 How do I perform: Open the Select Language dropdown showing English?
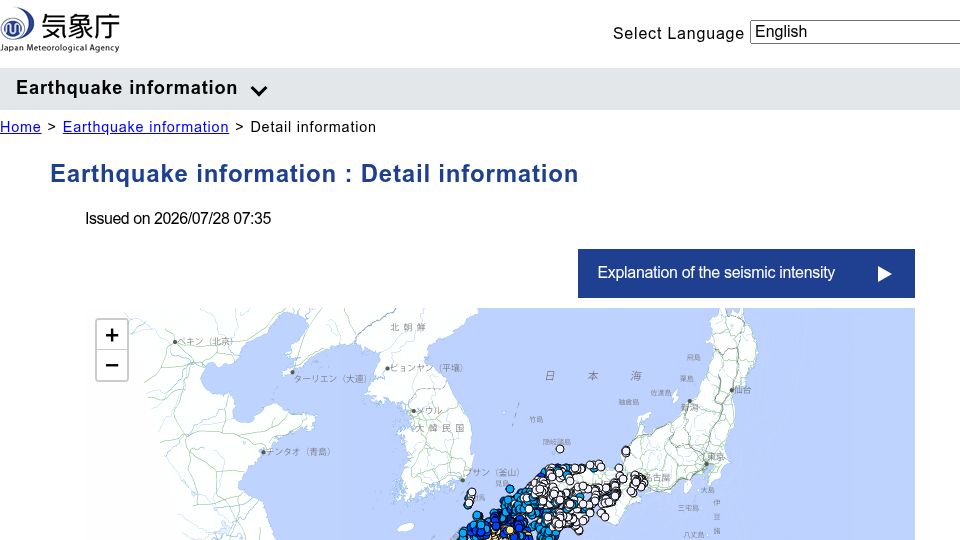point(855,32)
